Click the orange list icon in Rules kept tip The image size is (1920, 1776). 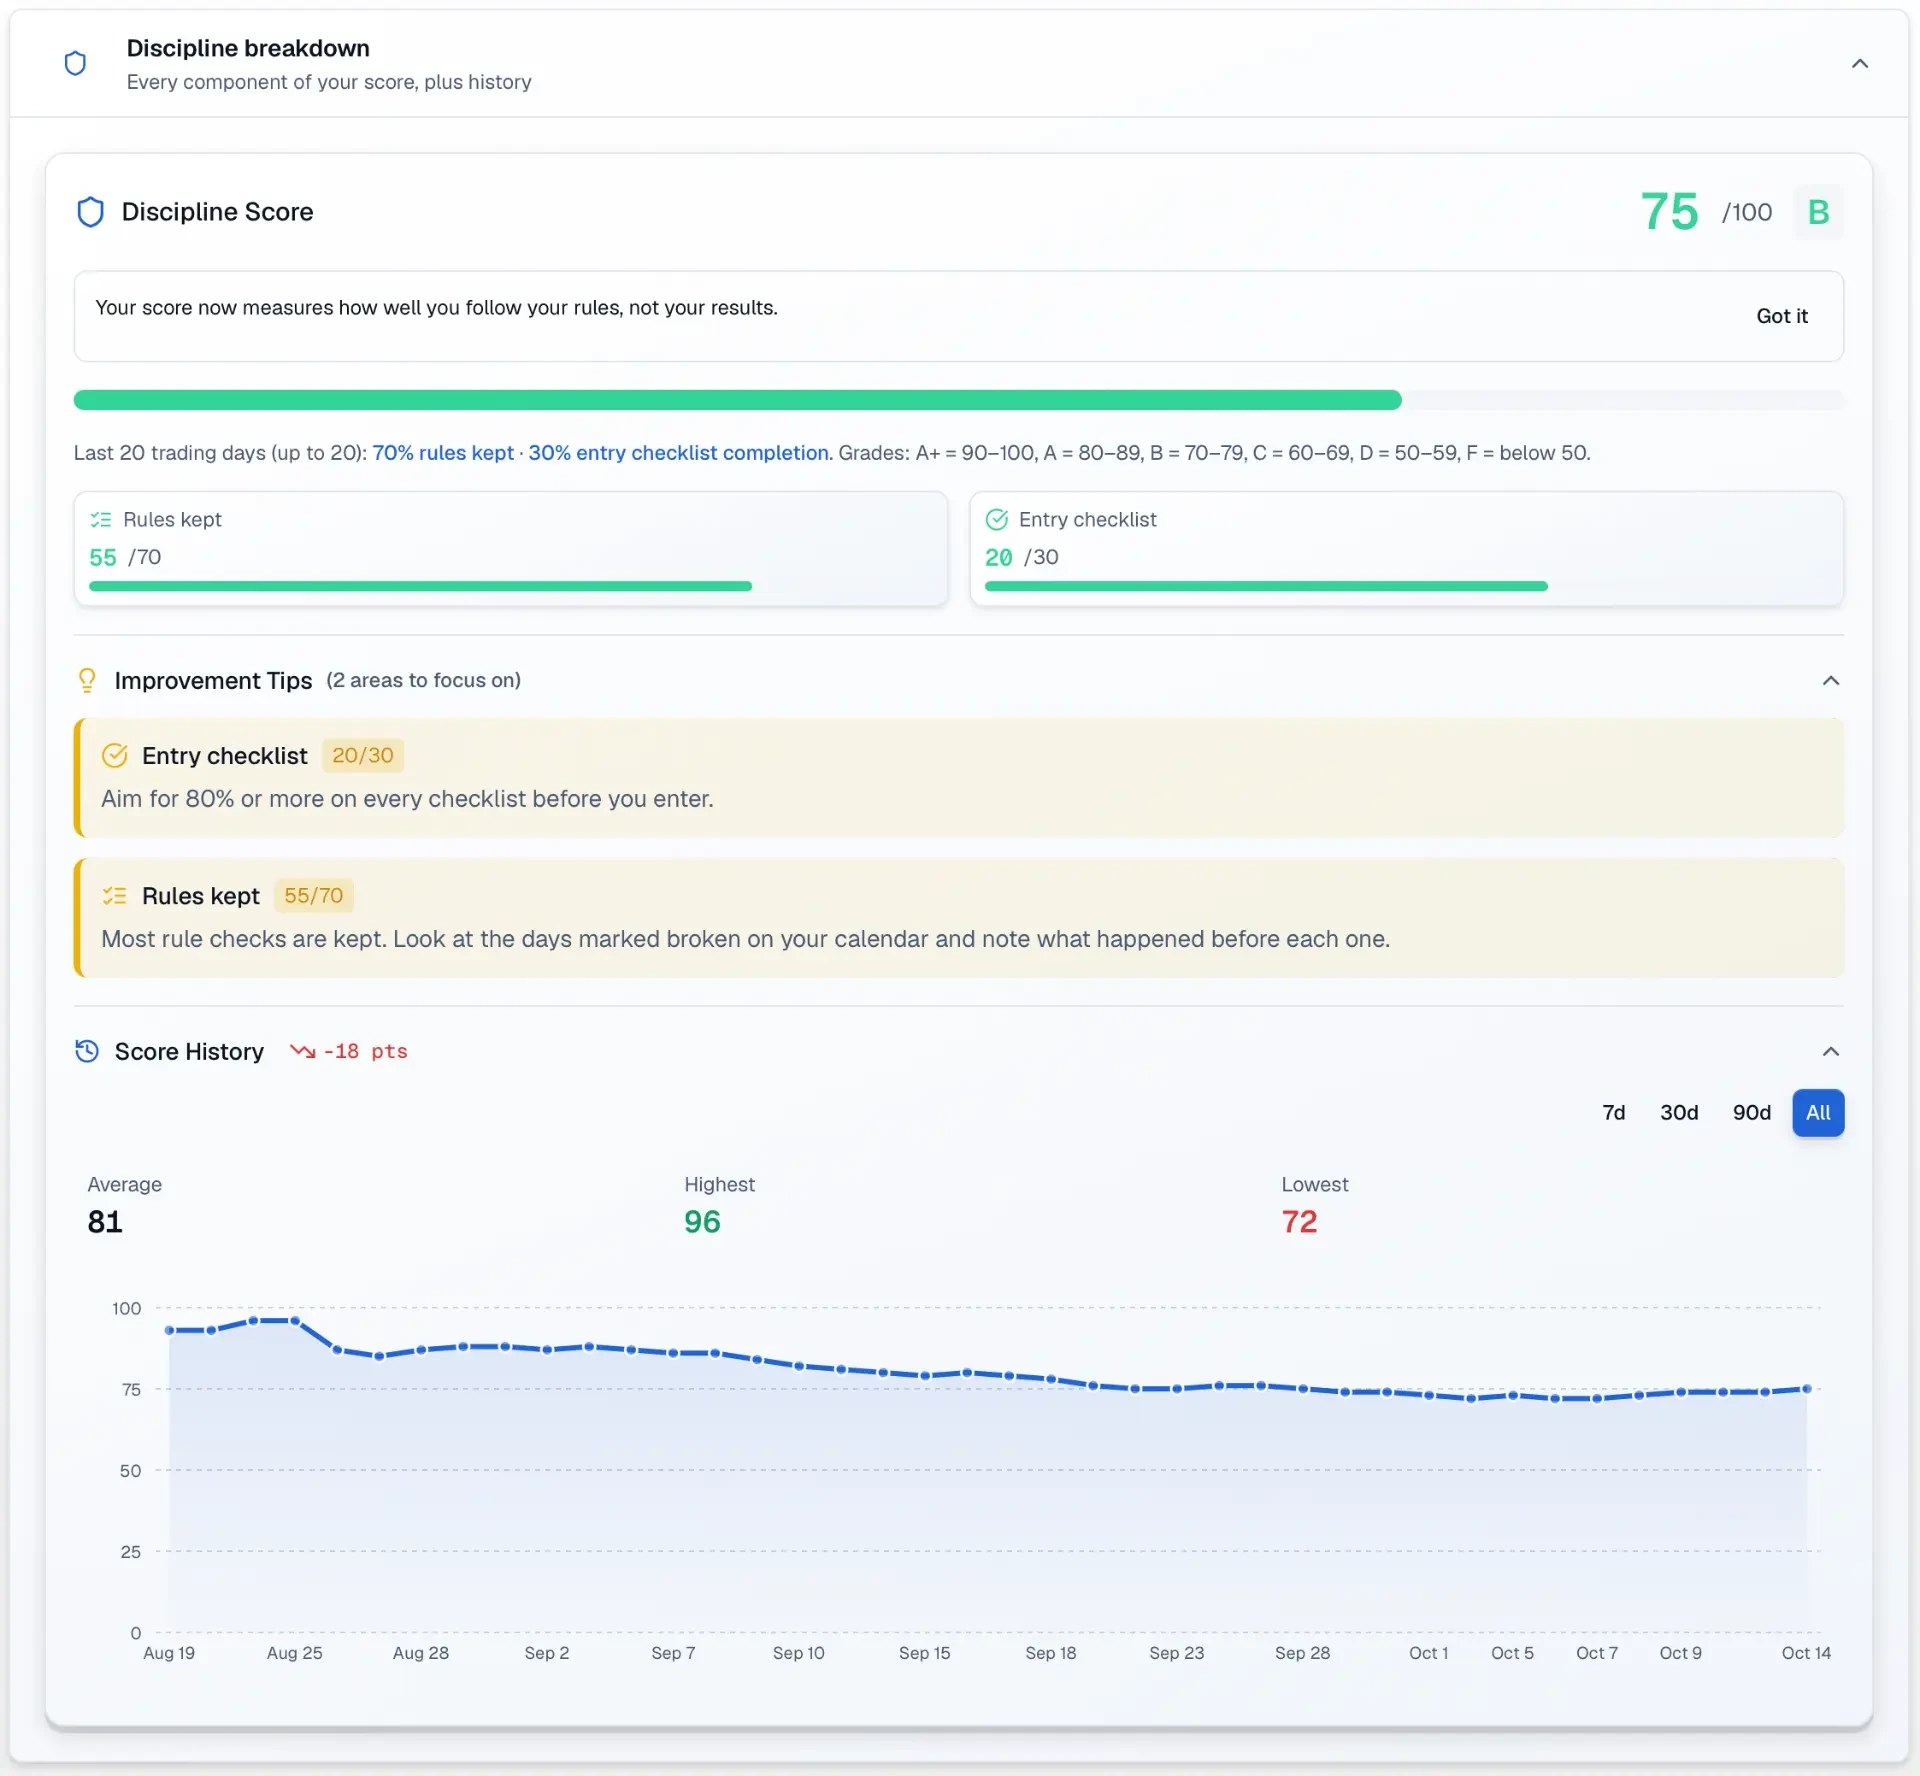[x=115, y=896]
